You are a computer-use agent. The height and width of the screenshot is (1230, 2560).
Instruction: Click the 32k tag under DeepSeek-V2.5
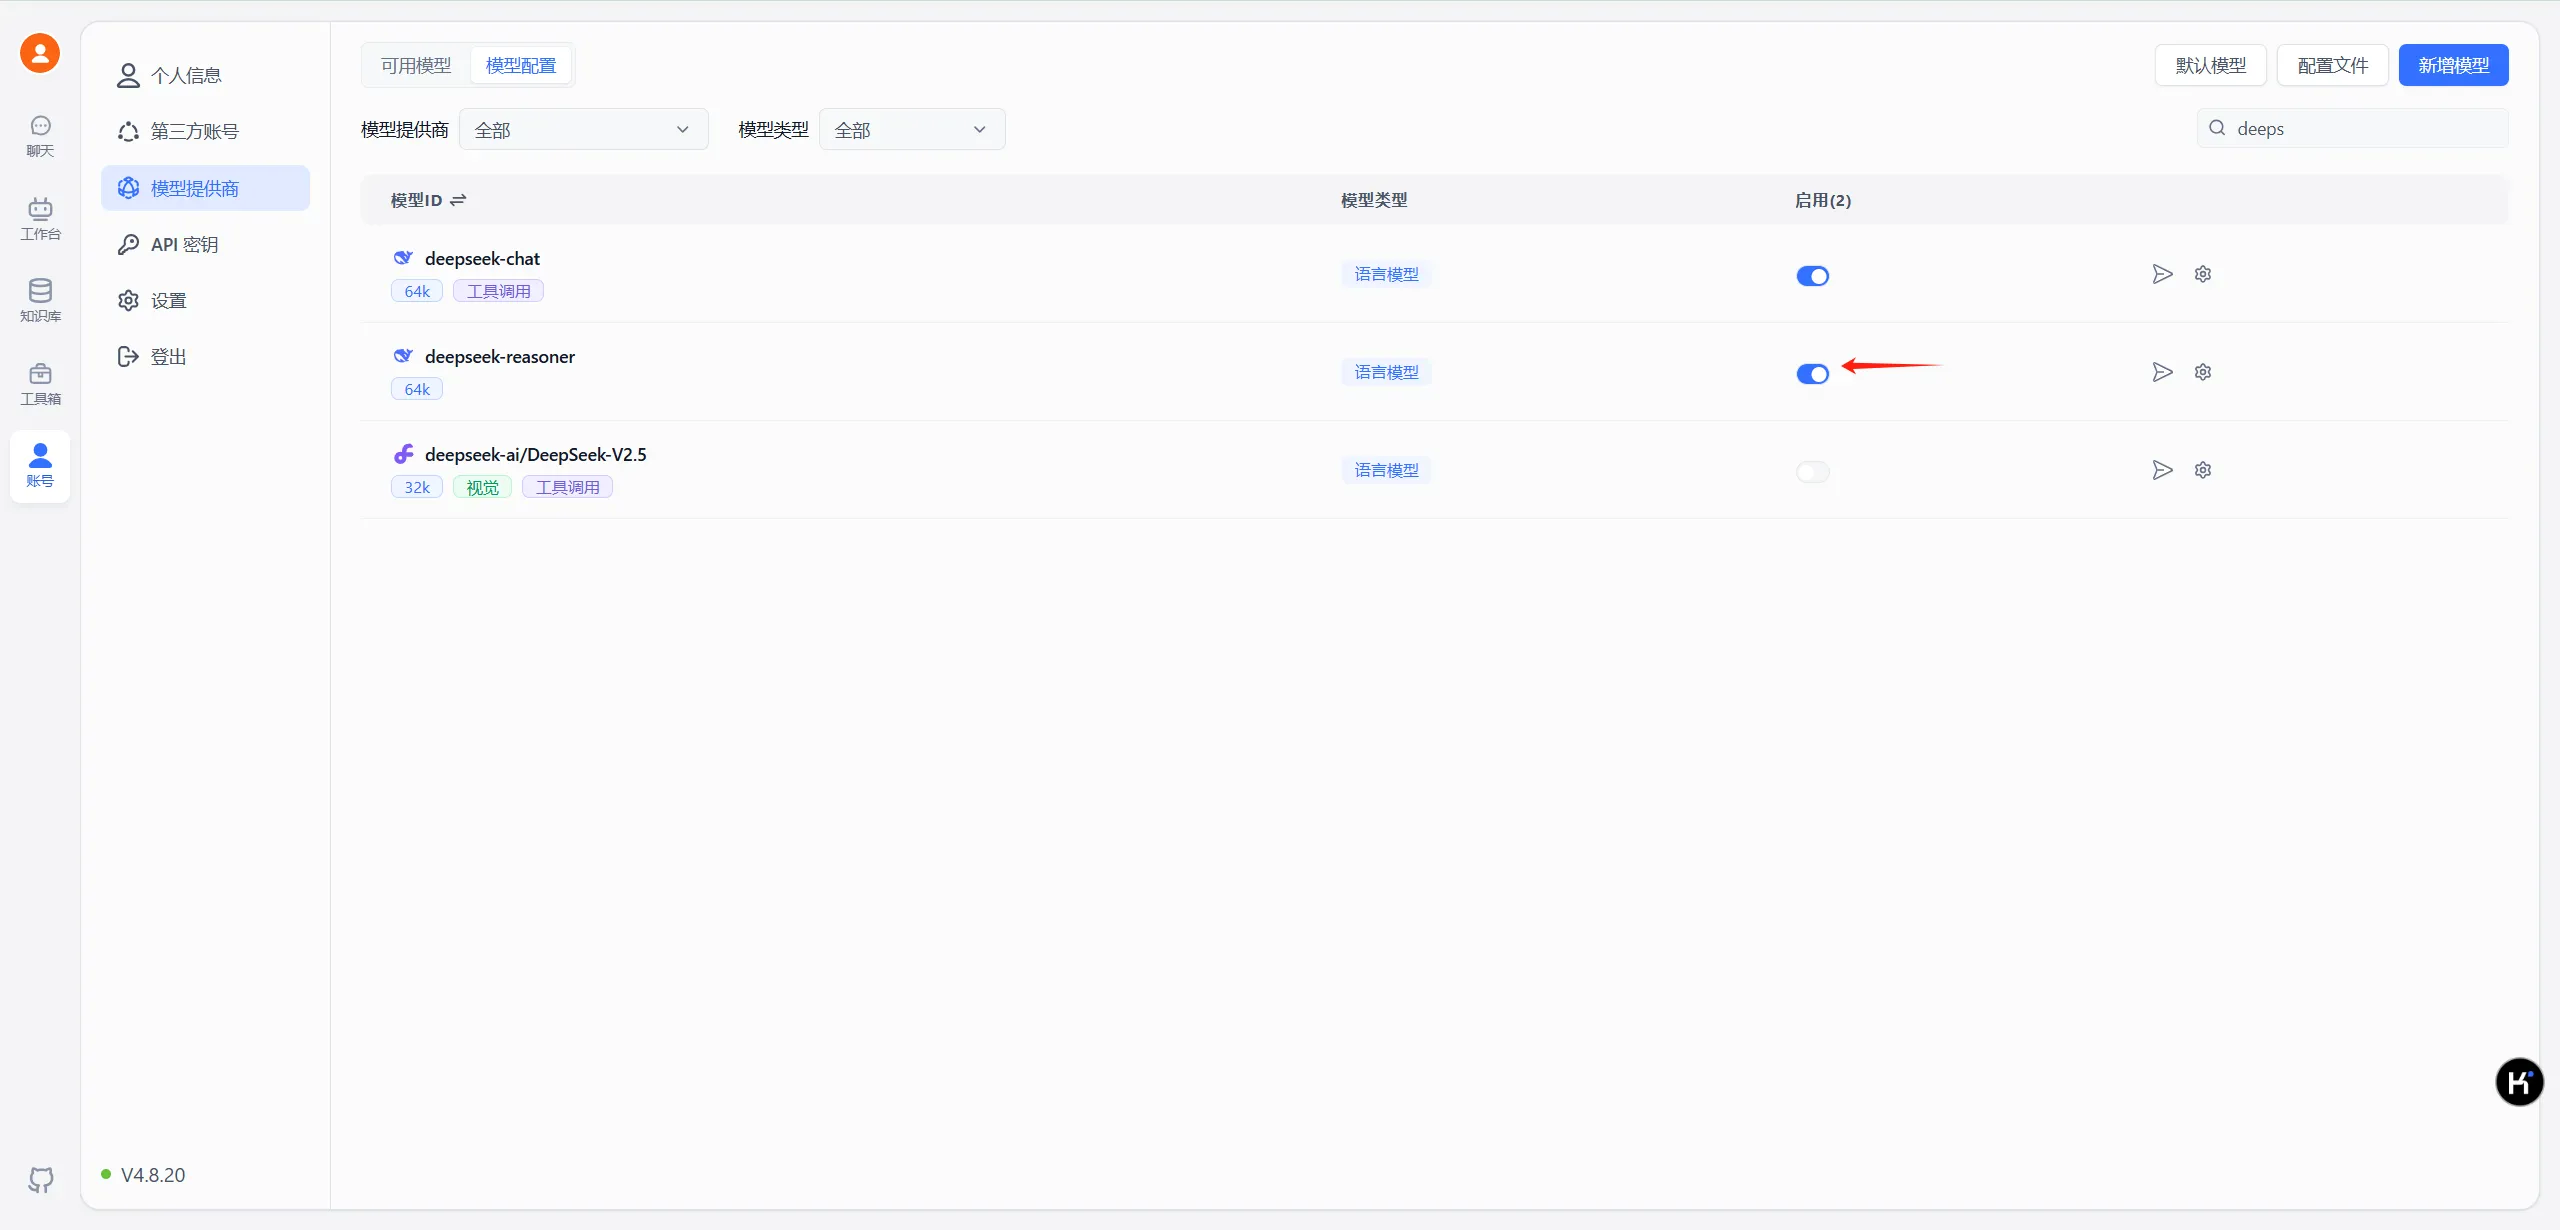[x=417, y=487]
